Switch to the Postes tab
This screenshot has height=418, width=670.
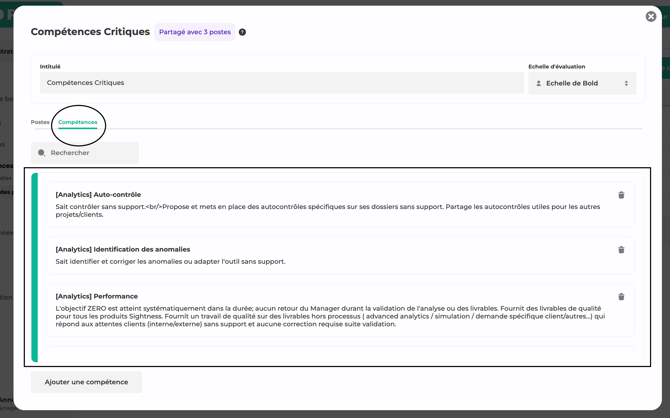tap(40, 122)
